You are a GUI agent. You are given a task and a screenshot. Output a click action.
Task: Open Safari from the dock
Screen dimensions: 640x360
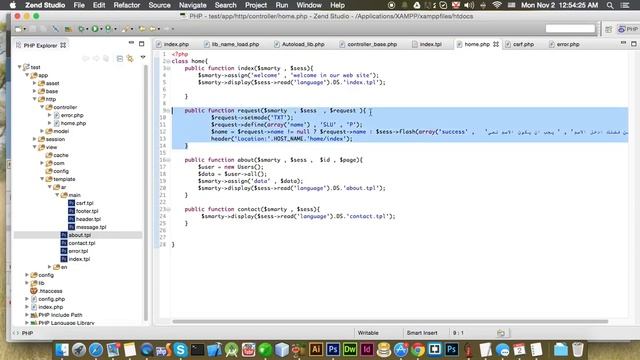tap(96, 350)
